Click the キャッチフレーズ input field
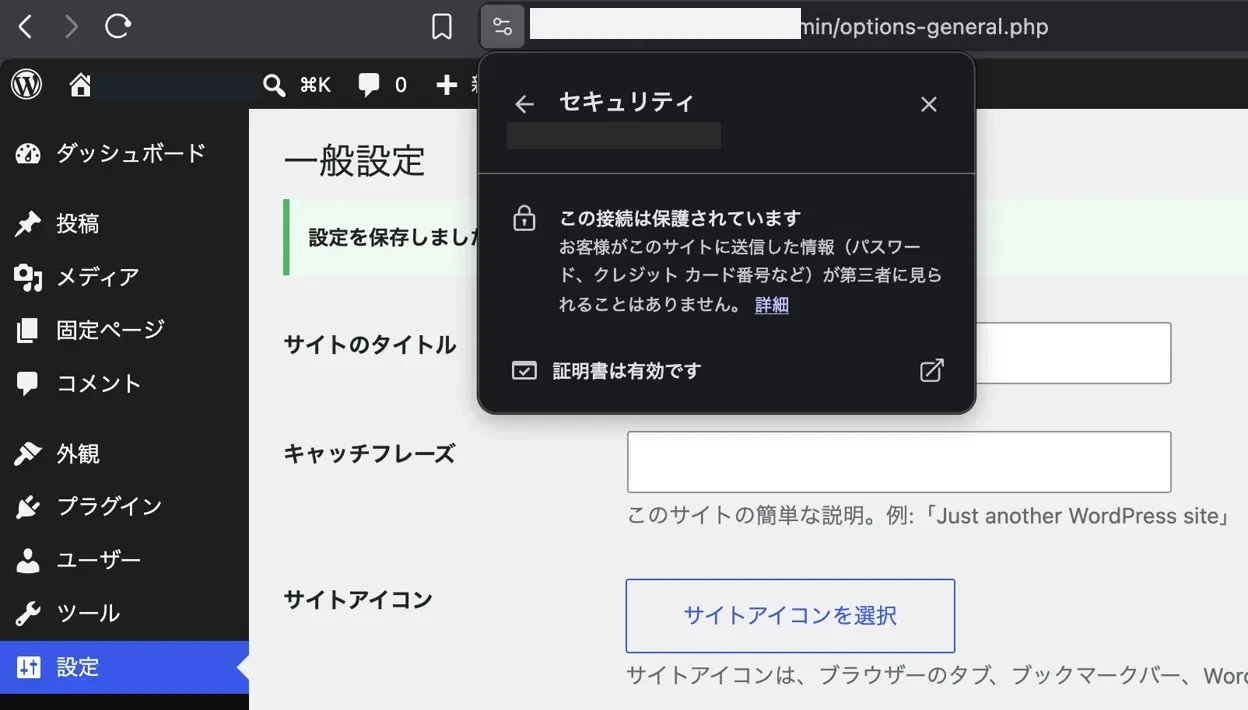The height and width of the screenshot is (710, 1248). tap(899, 462)
